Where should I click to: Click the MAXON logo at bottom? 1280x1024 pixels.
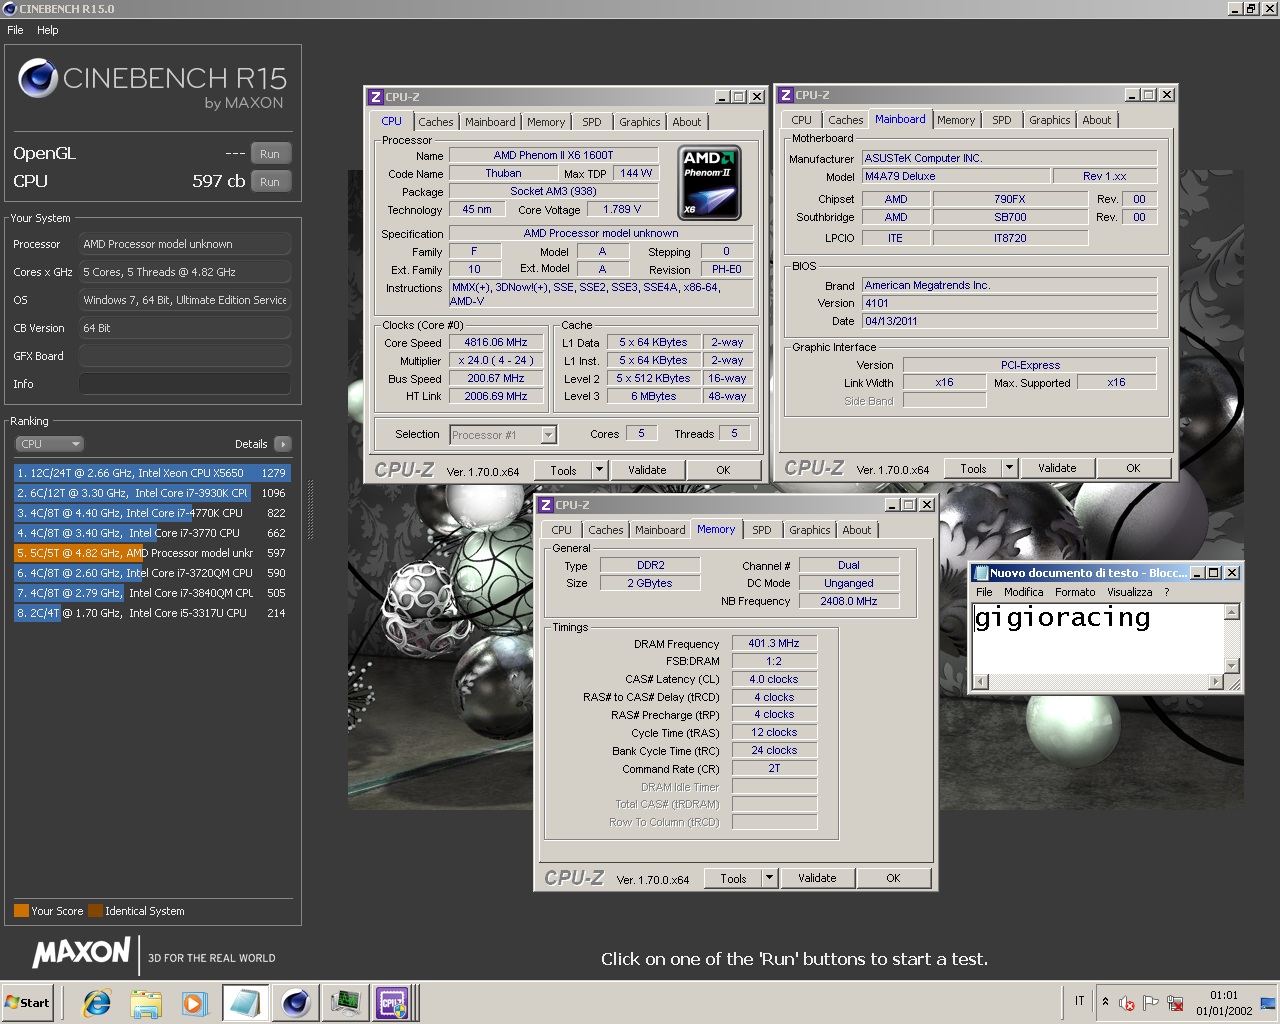point(81,953)
